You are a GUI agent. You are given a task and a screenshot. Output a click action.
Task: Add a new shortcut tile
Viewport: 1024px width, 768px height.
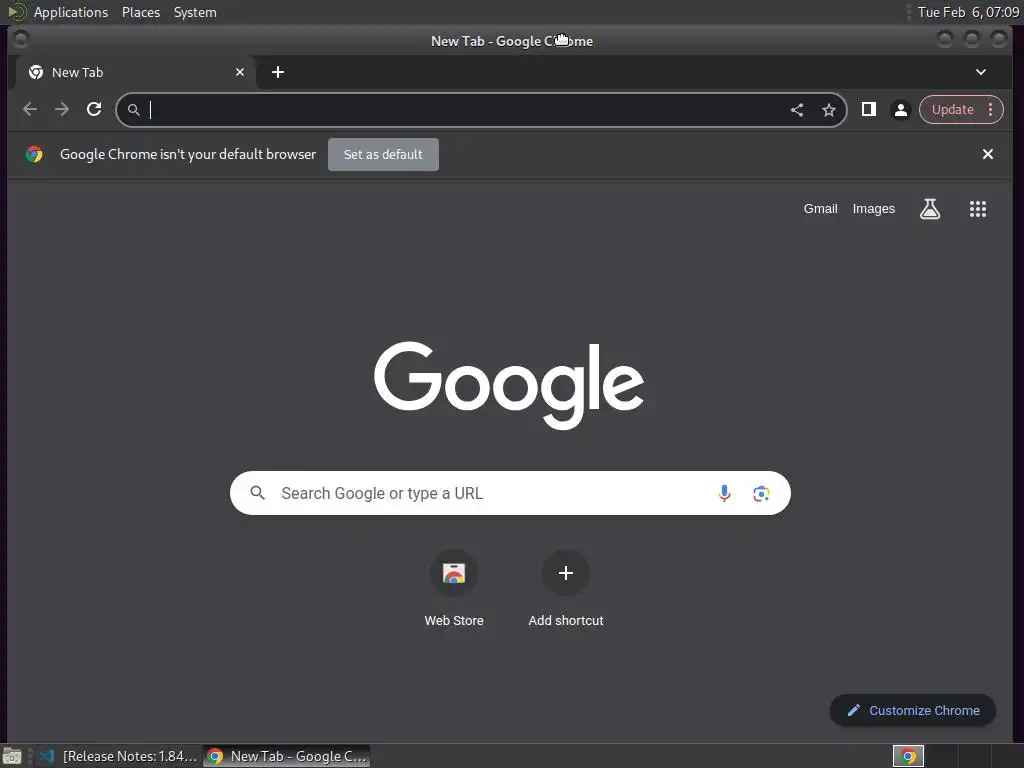[x=566, y=573]
